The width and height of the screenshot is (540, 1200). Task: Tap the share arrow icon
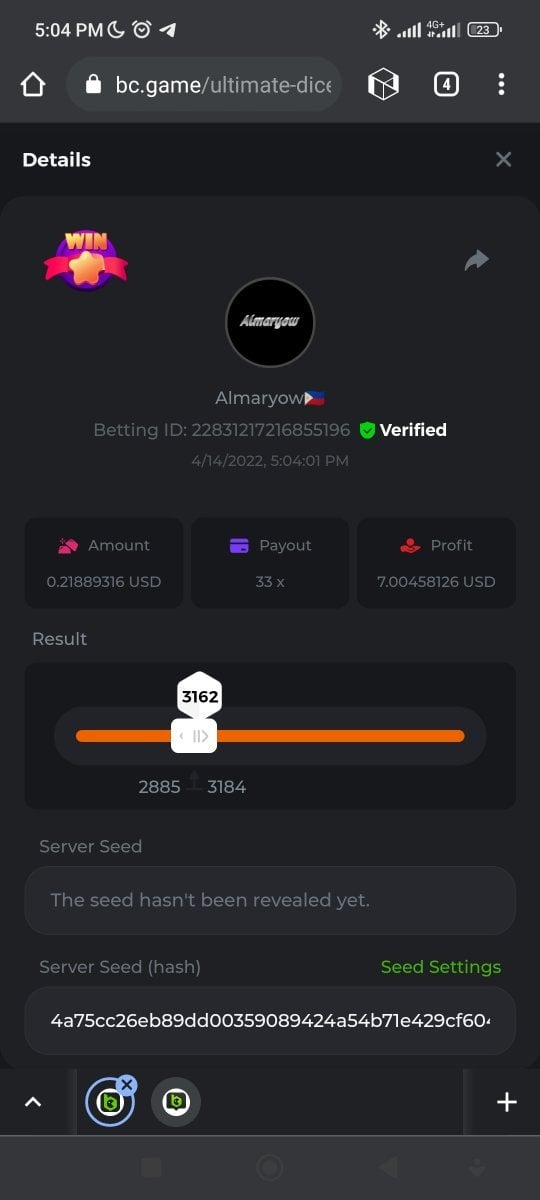click(477, 261)
